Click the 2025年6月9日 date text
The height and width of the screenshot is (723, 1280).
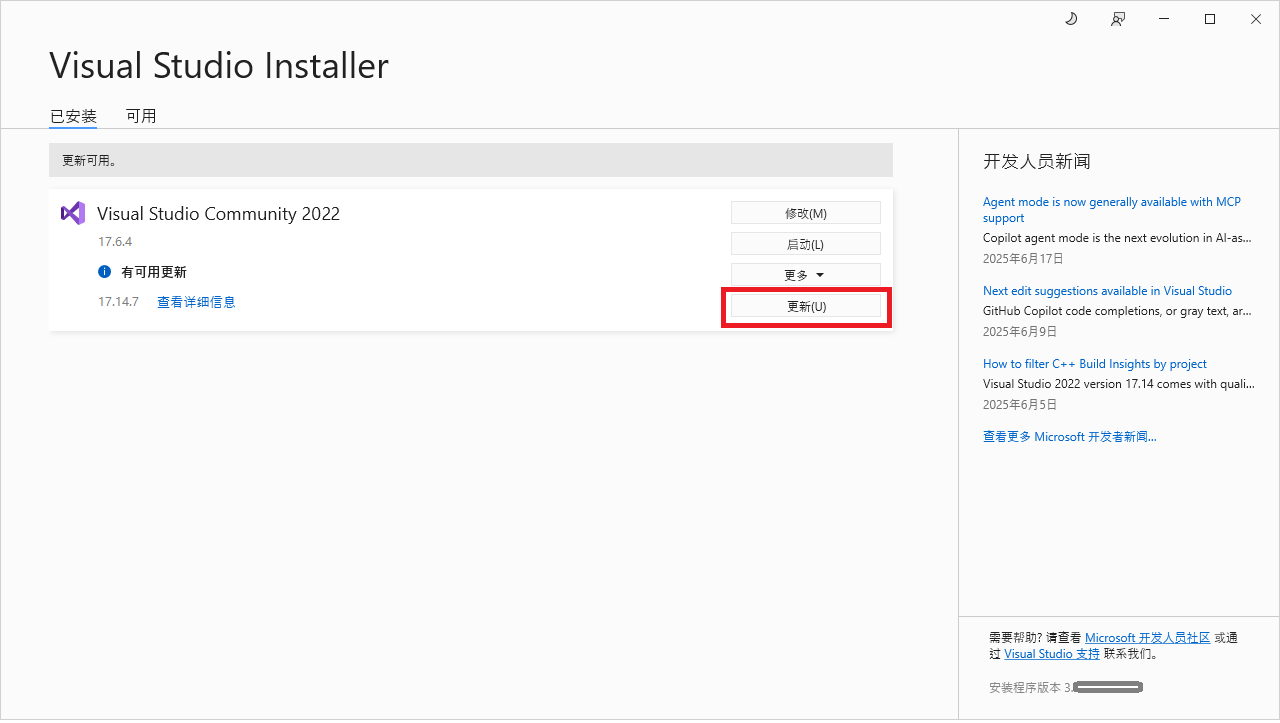pyautogui.click(x=1020, y=331)
